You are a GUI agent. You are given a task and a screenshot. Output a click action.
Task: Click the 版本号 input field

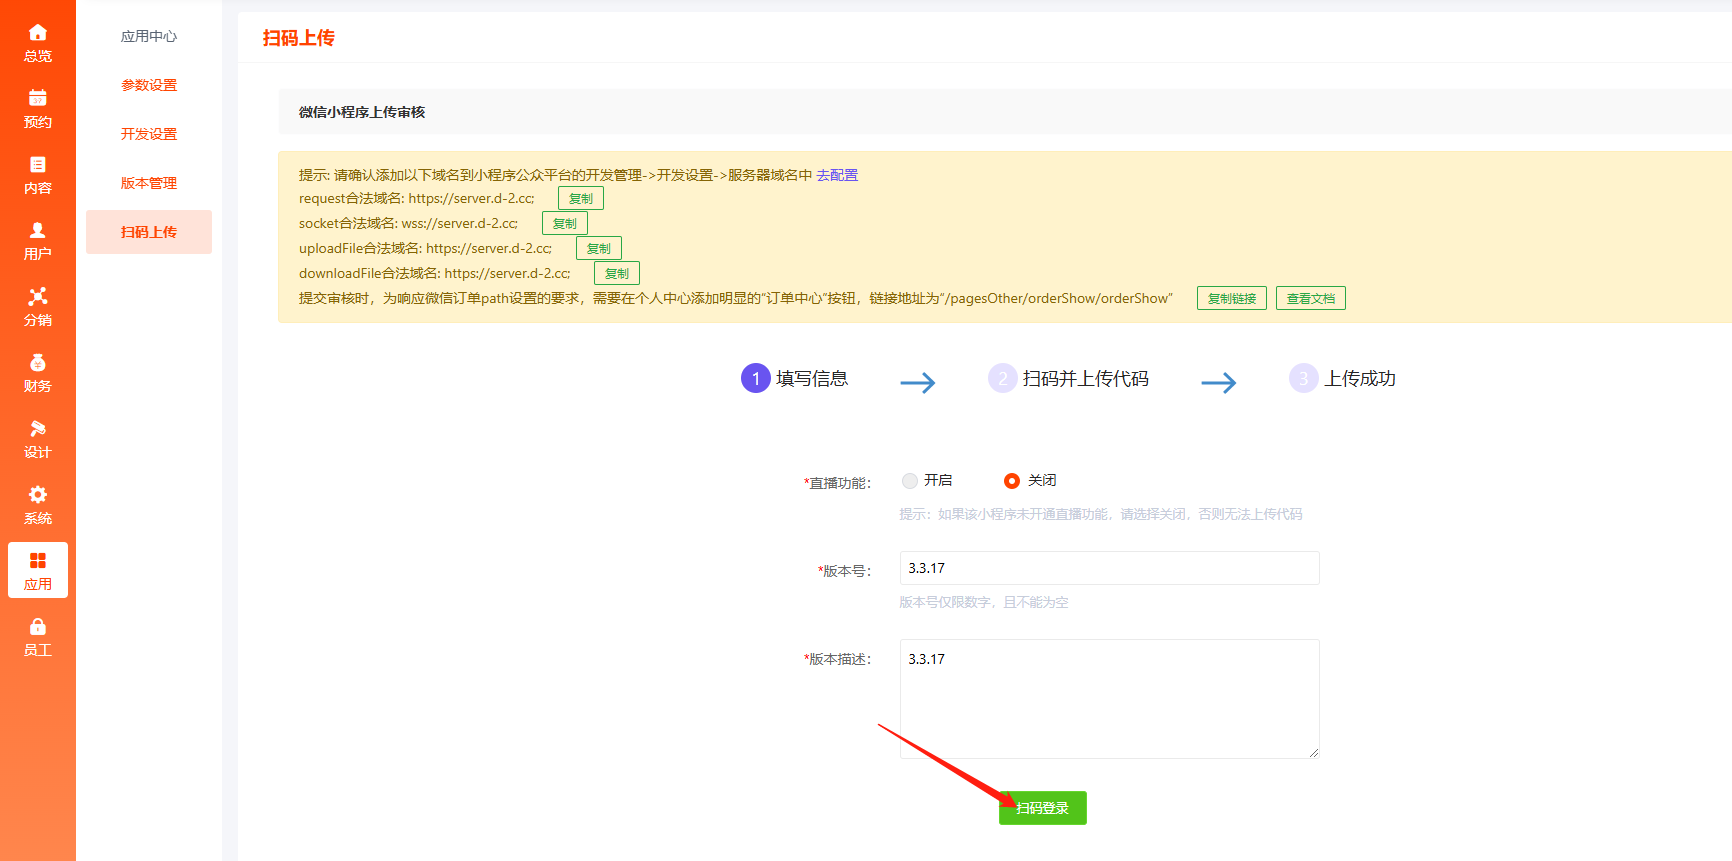click(1109, 568)
